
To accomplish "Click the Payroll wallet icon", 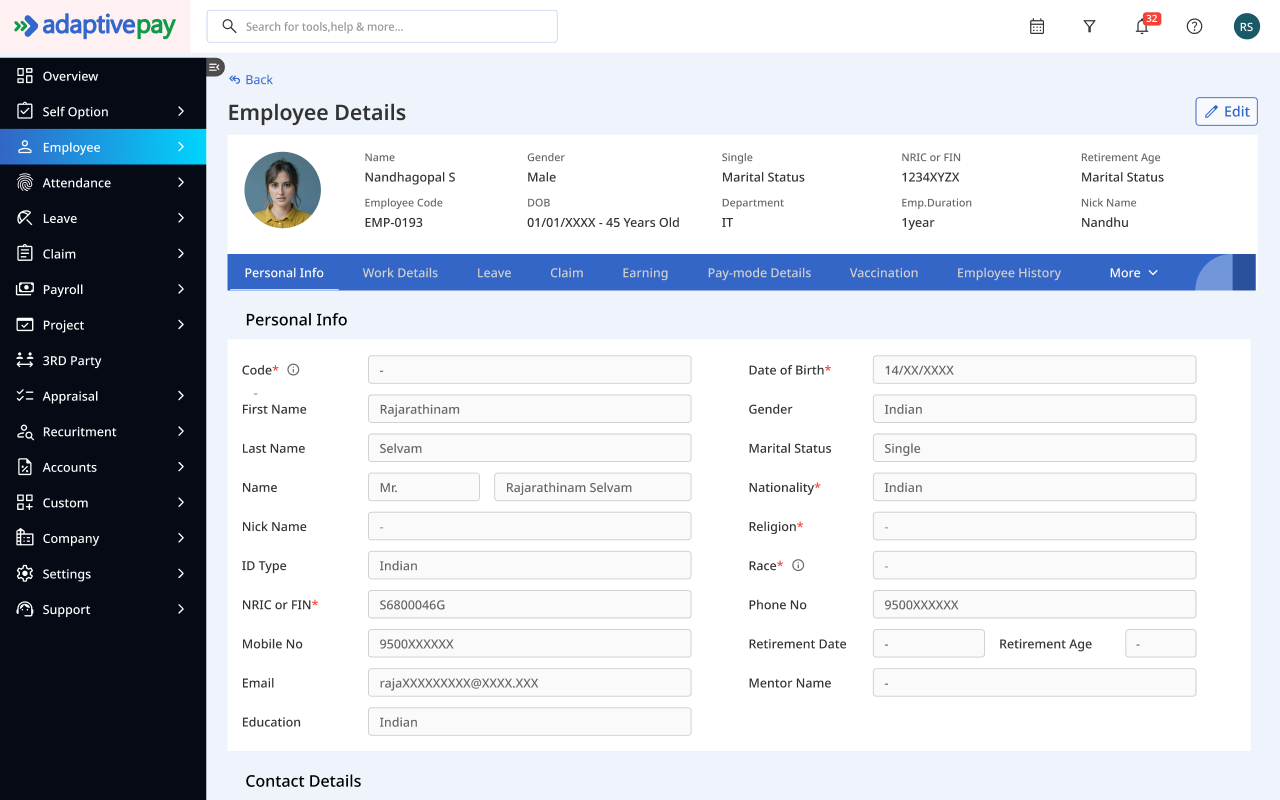I will [25, 289].
